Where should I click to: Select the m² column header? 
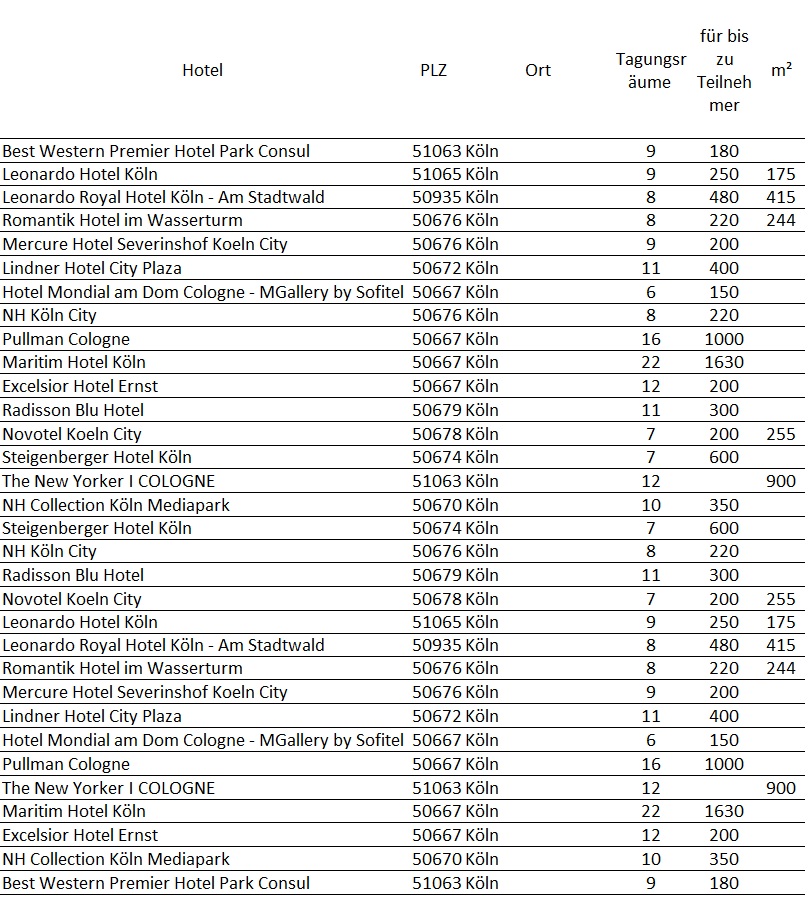pos(781,70)
